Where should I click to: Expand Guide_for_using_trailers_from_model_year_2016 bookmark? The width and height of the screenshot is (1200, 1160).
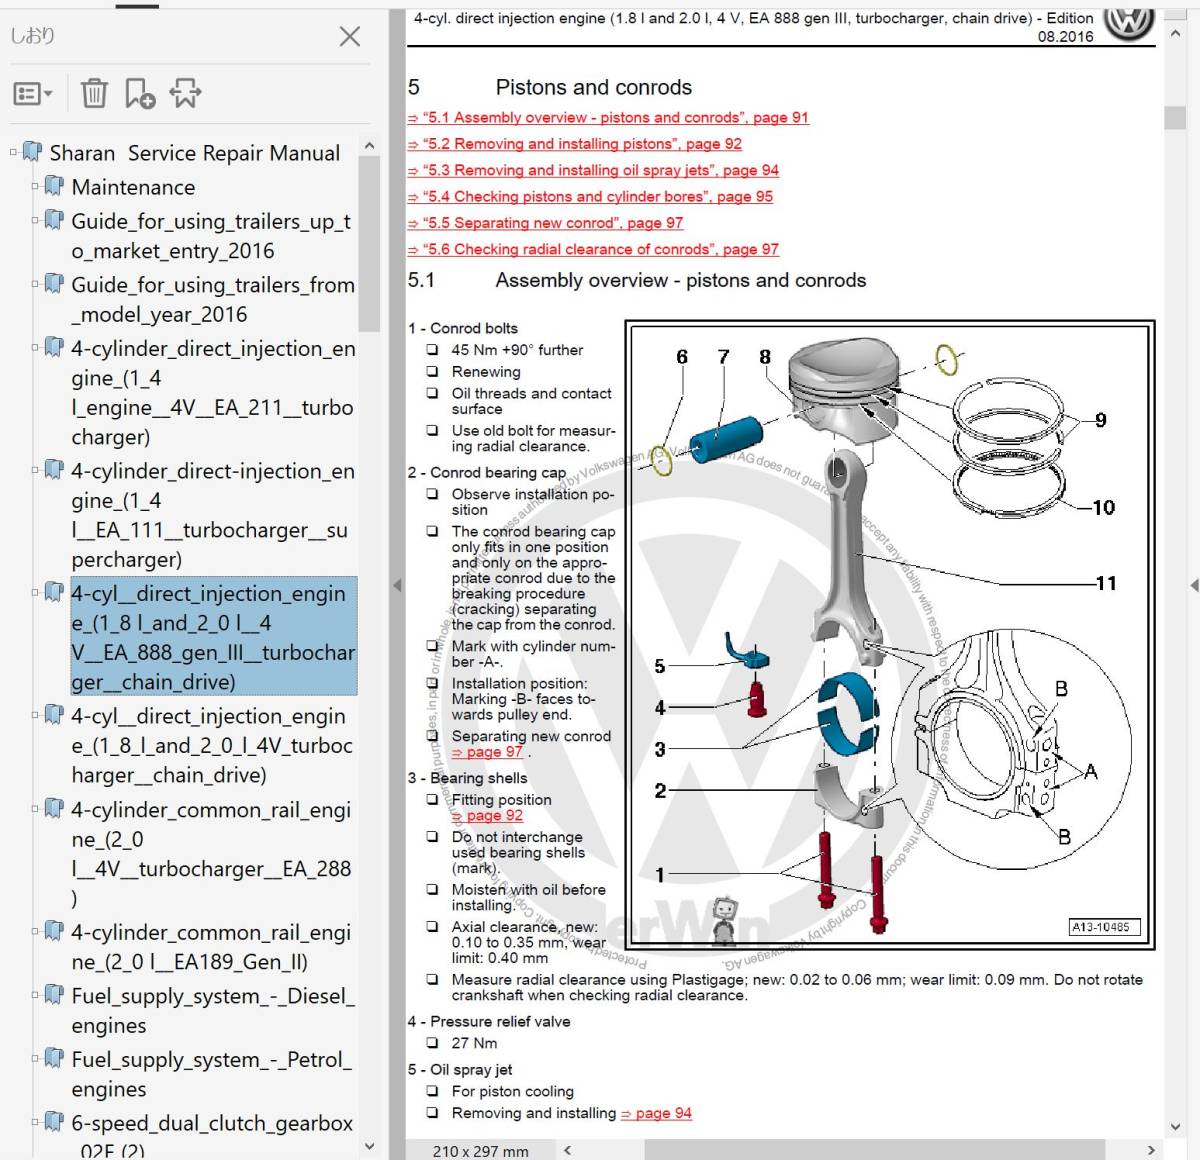(35, 284)
